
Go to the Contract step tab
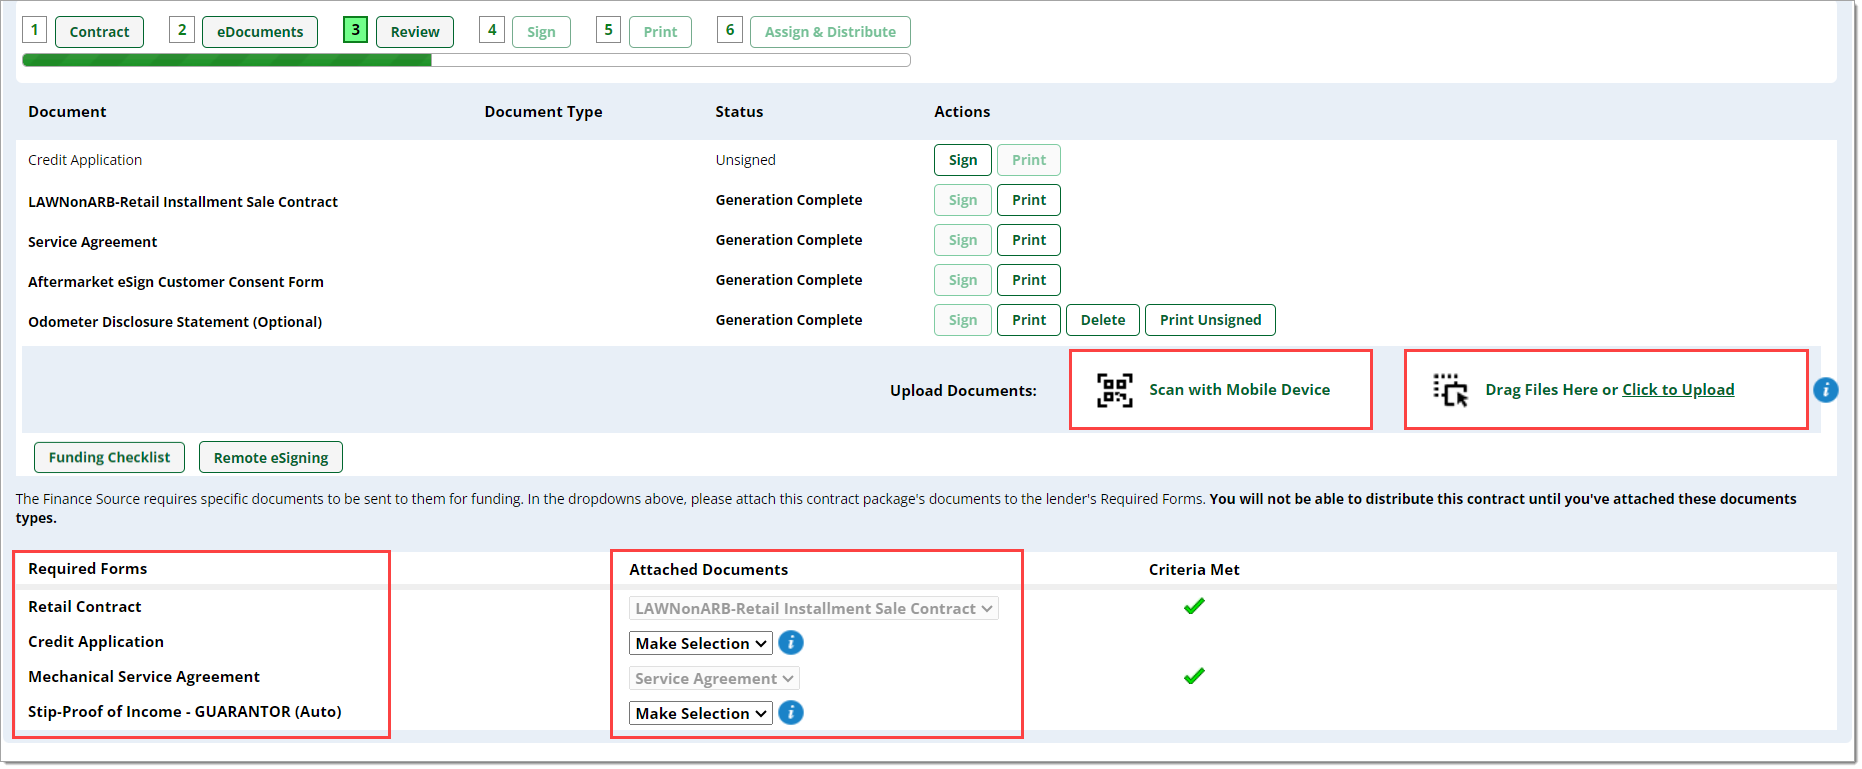tap(99, 32)
